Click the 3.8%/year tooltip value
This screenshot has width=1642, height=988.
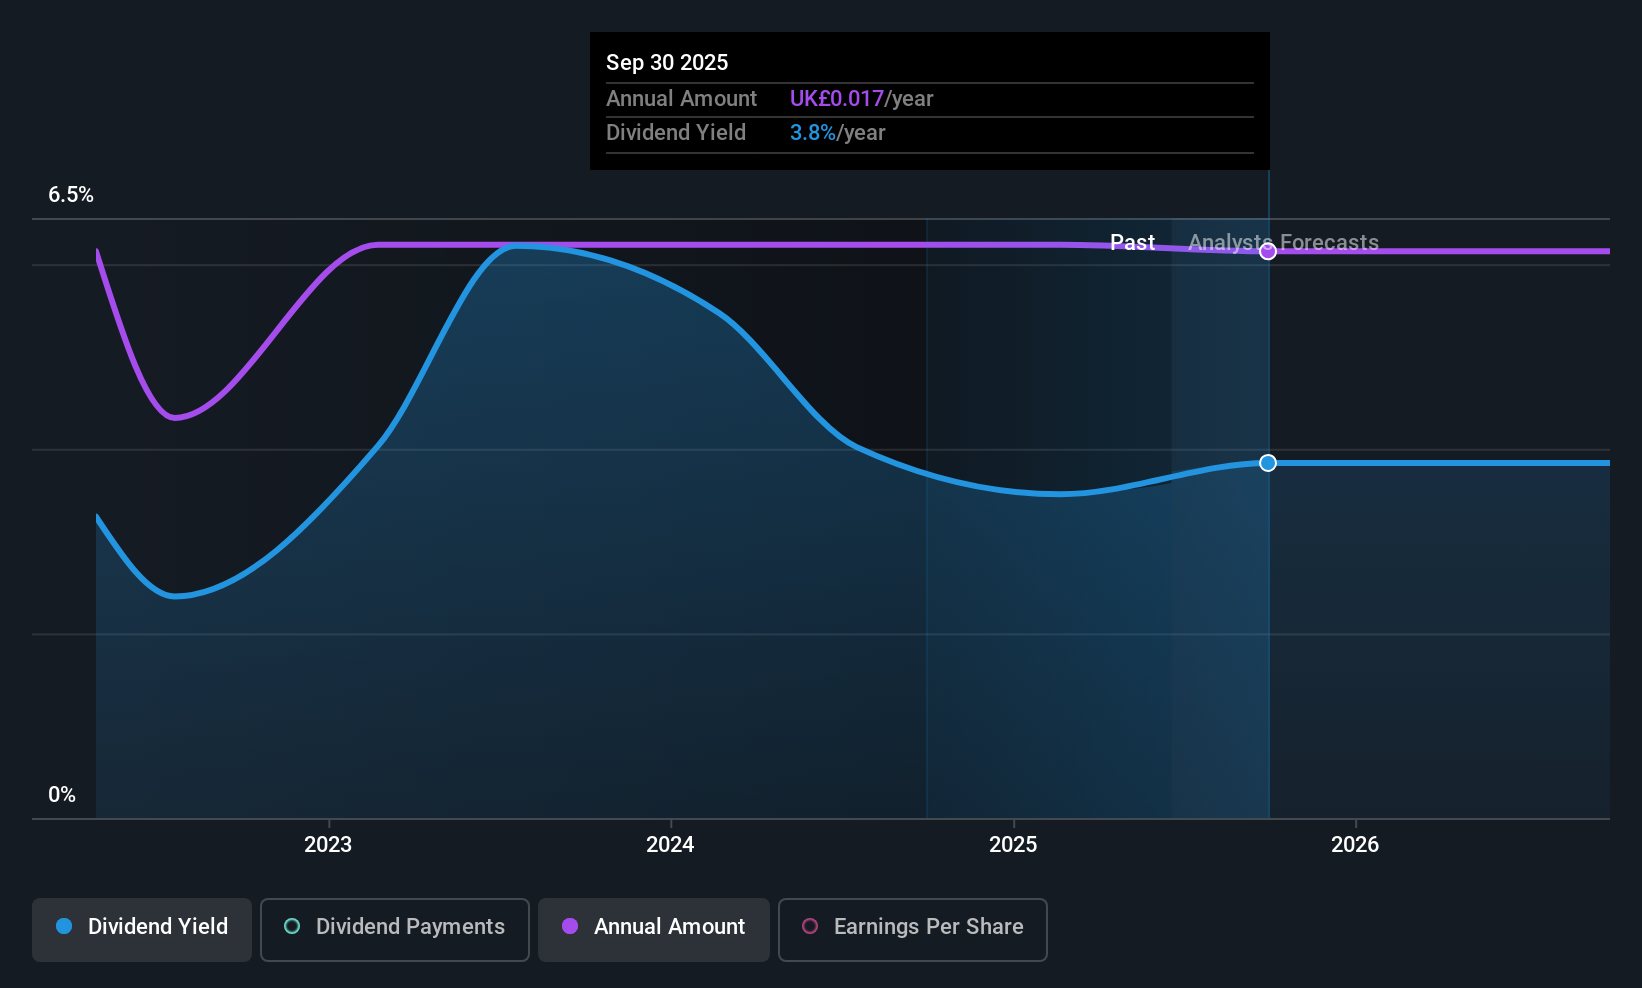(x=838, y=133)
